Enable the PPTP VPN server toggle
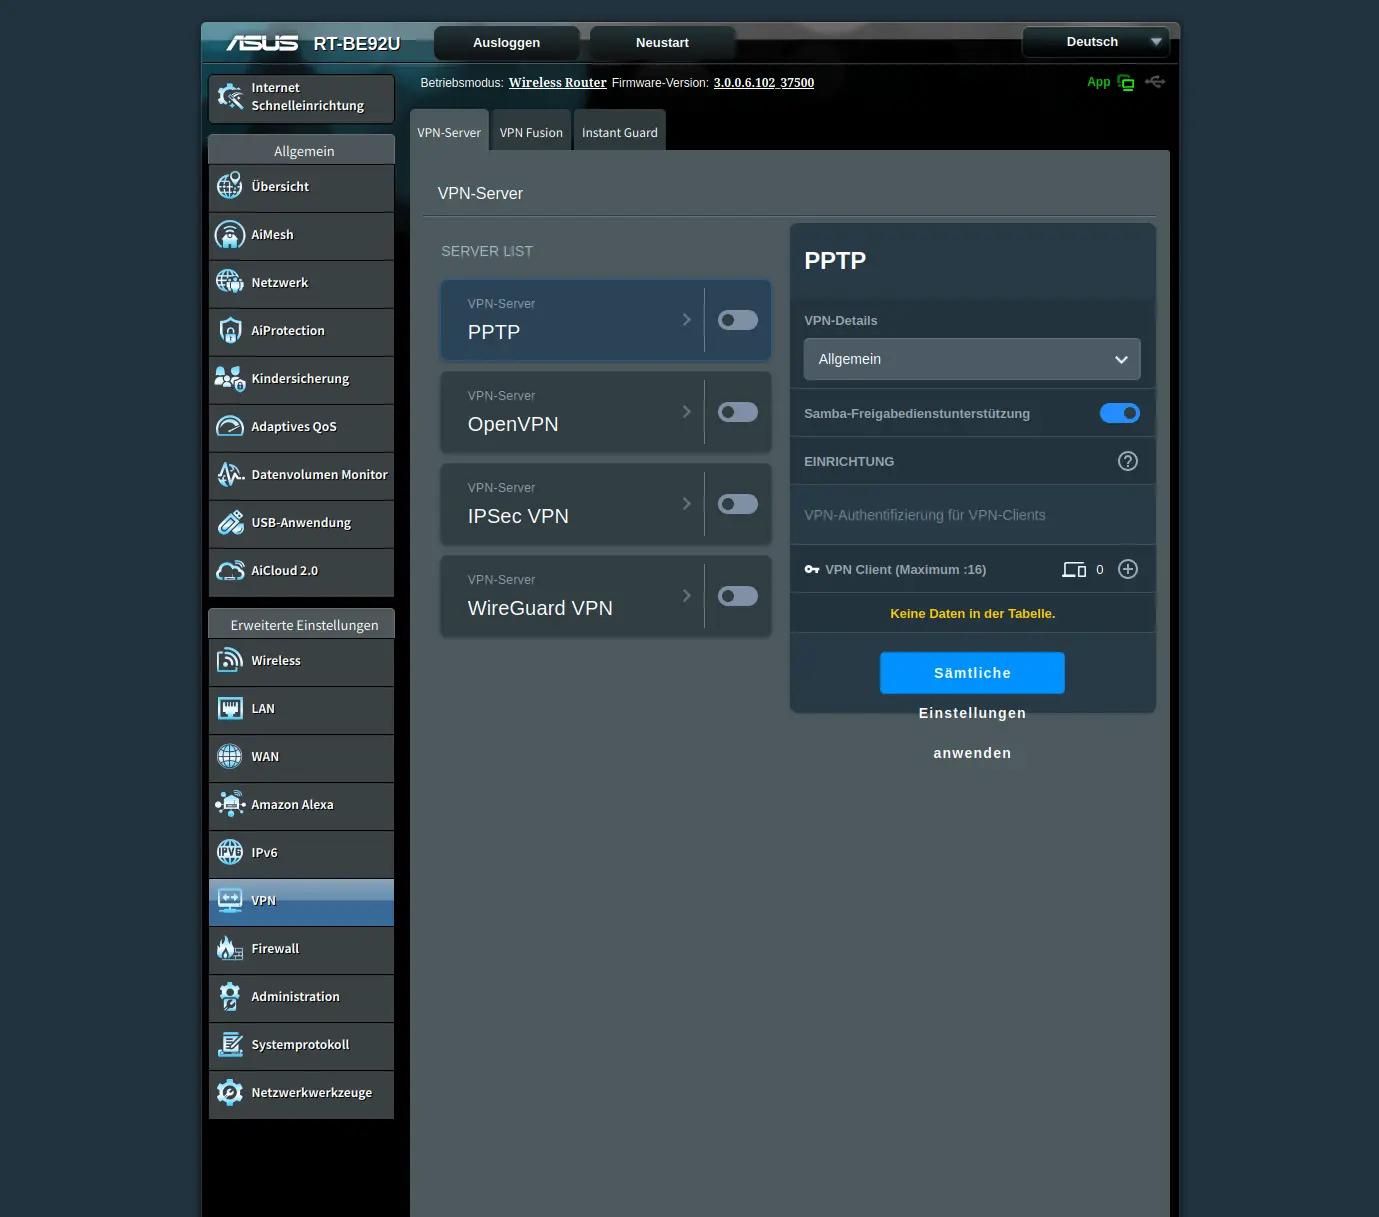 pos(737,320)
